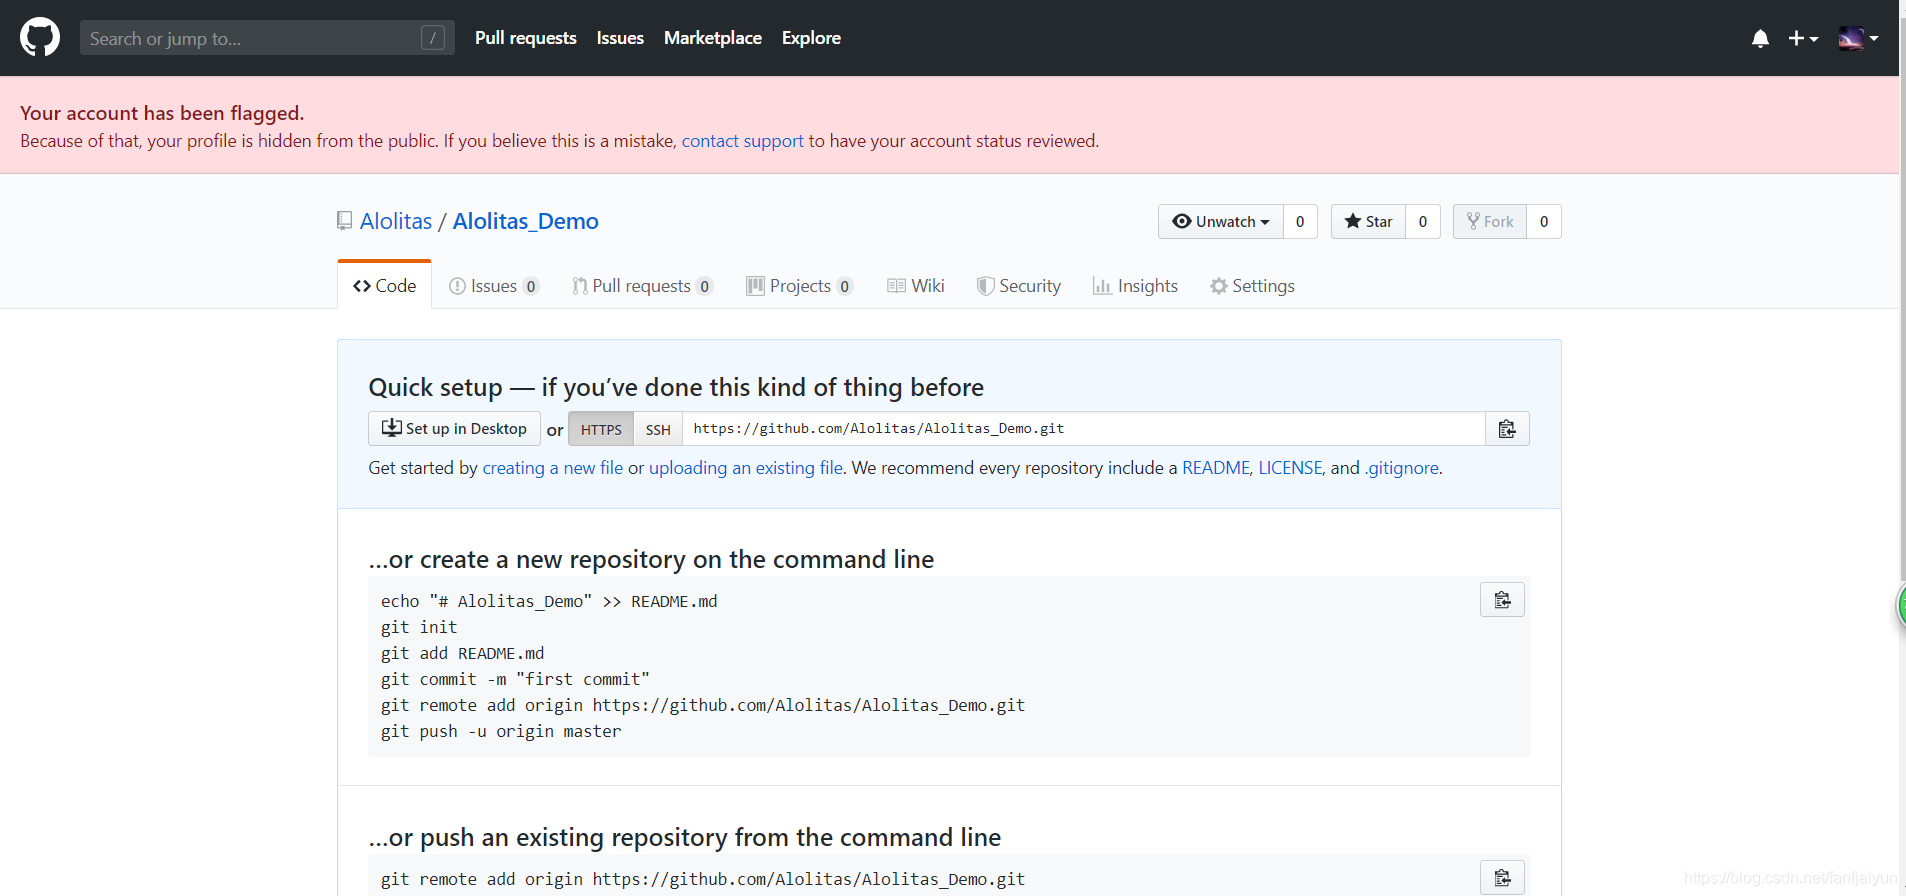
Task: Open the Projects tab
Action: point(799,286)
